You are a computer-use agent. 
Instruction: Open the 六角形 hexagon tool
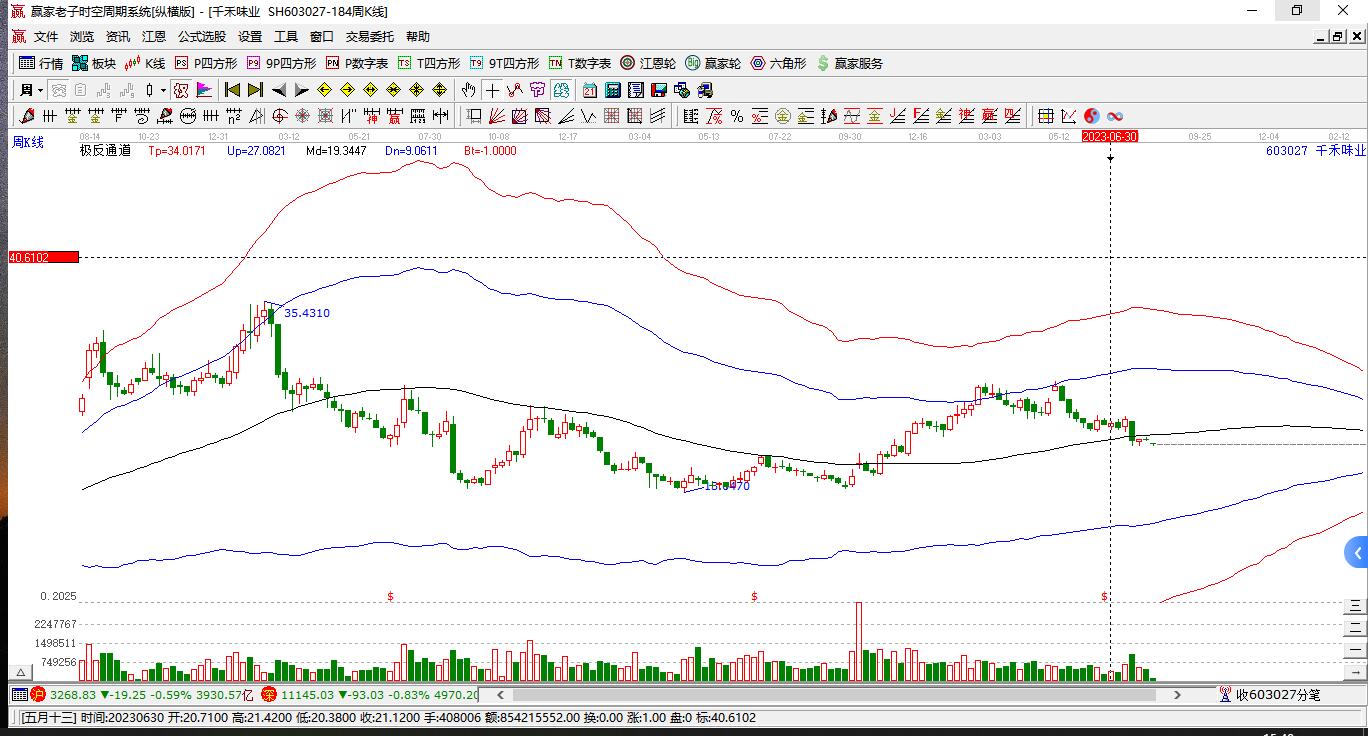(x=778, y=63)
